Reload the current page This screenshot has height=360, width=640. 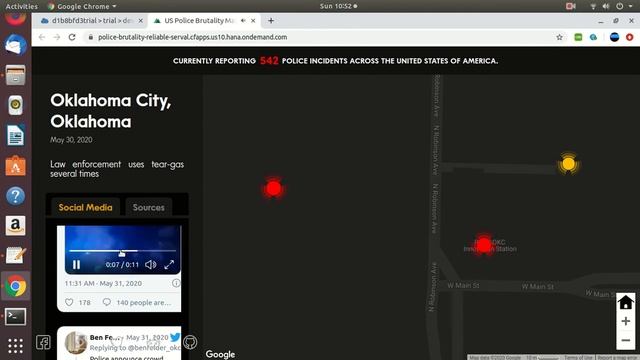point(72,37)
